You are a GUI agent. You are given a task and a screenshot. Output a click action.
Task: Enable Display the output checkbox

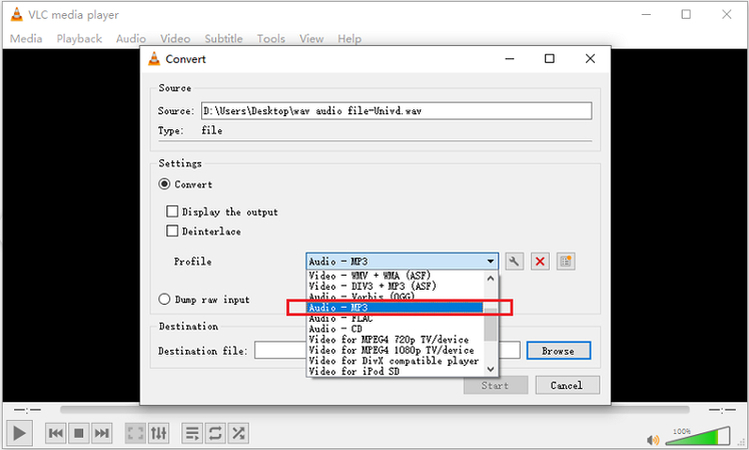(172, 211)
